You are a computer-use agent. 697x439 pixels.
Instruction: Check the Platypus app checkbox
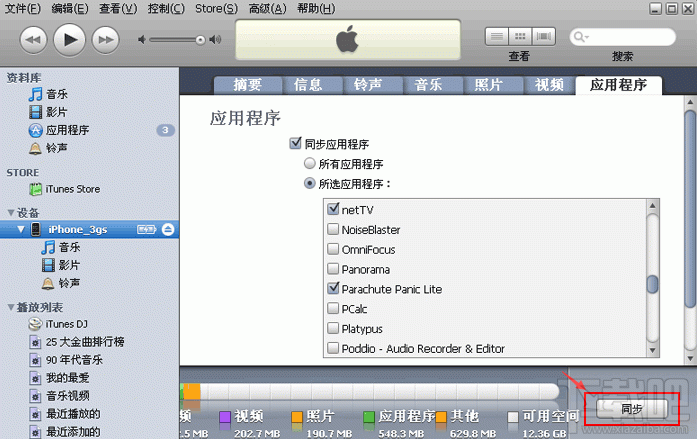[333, 328]
